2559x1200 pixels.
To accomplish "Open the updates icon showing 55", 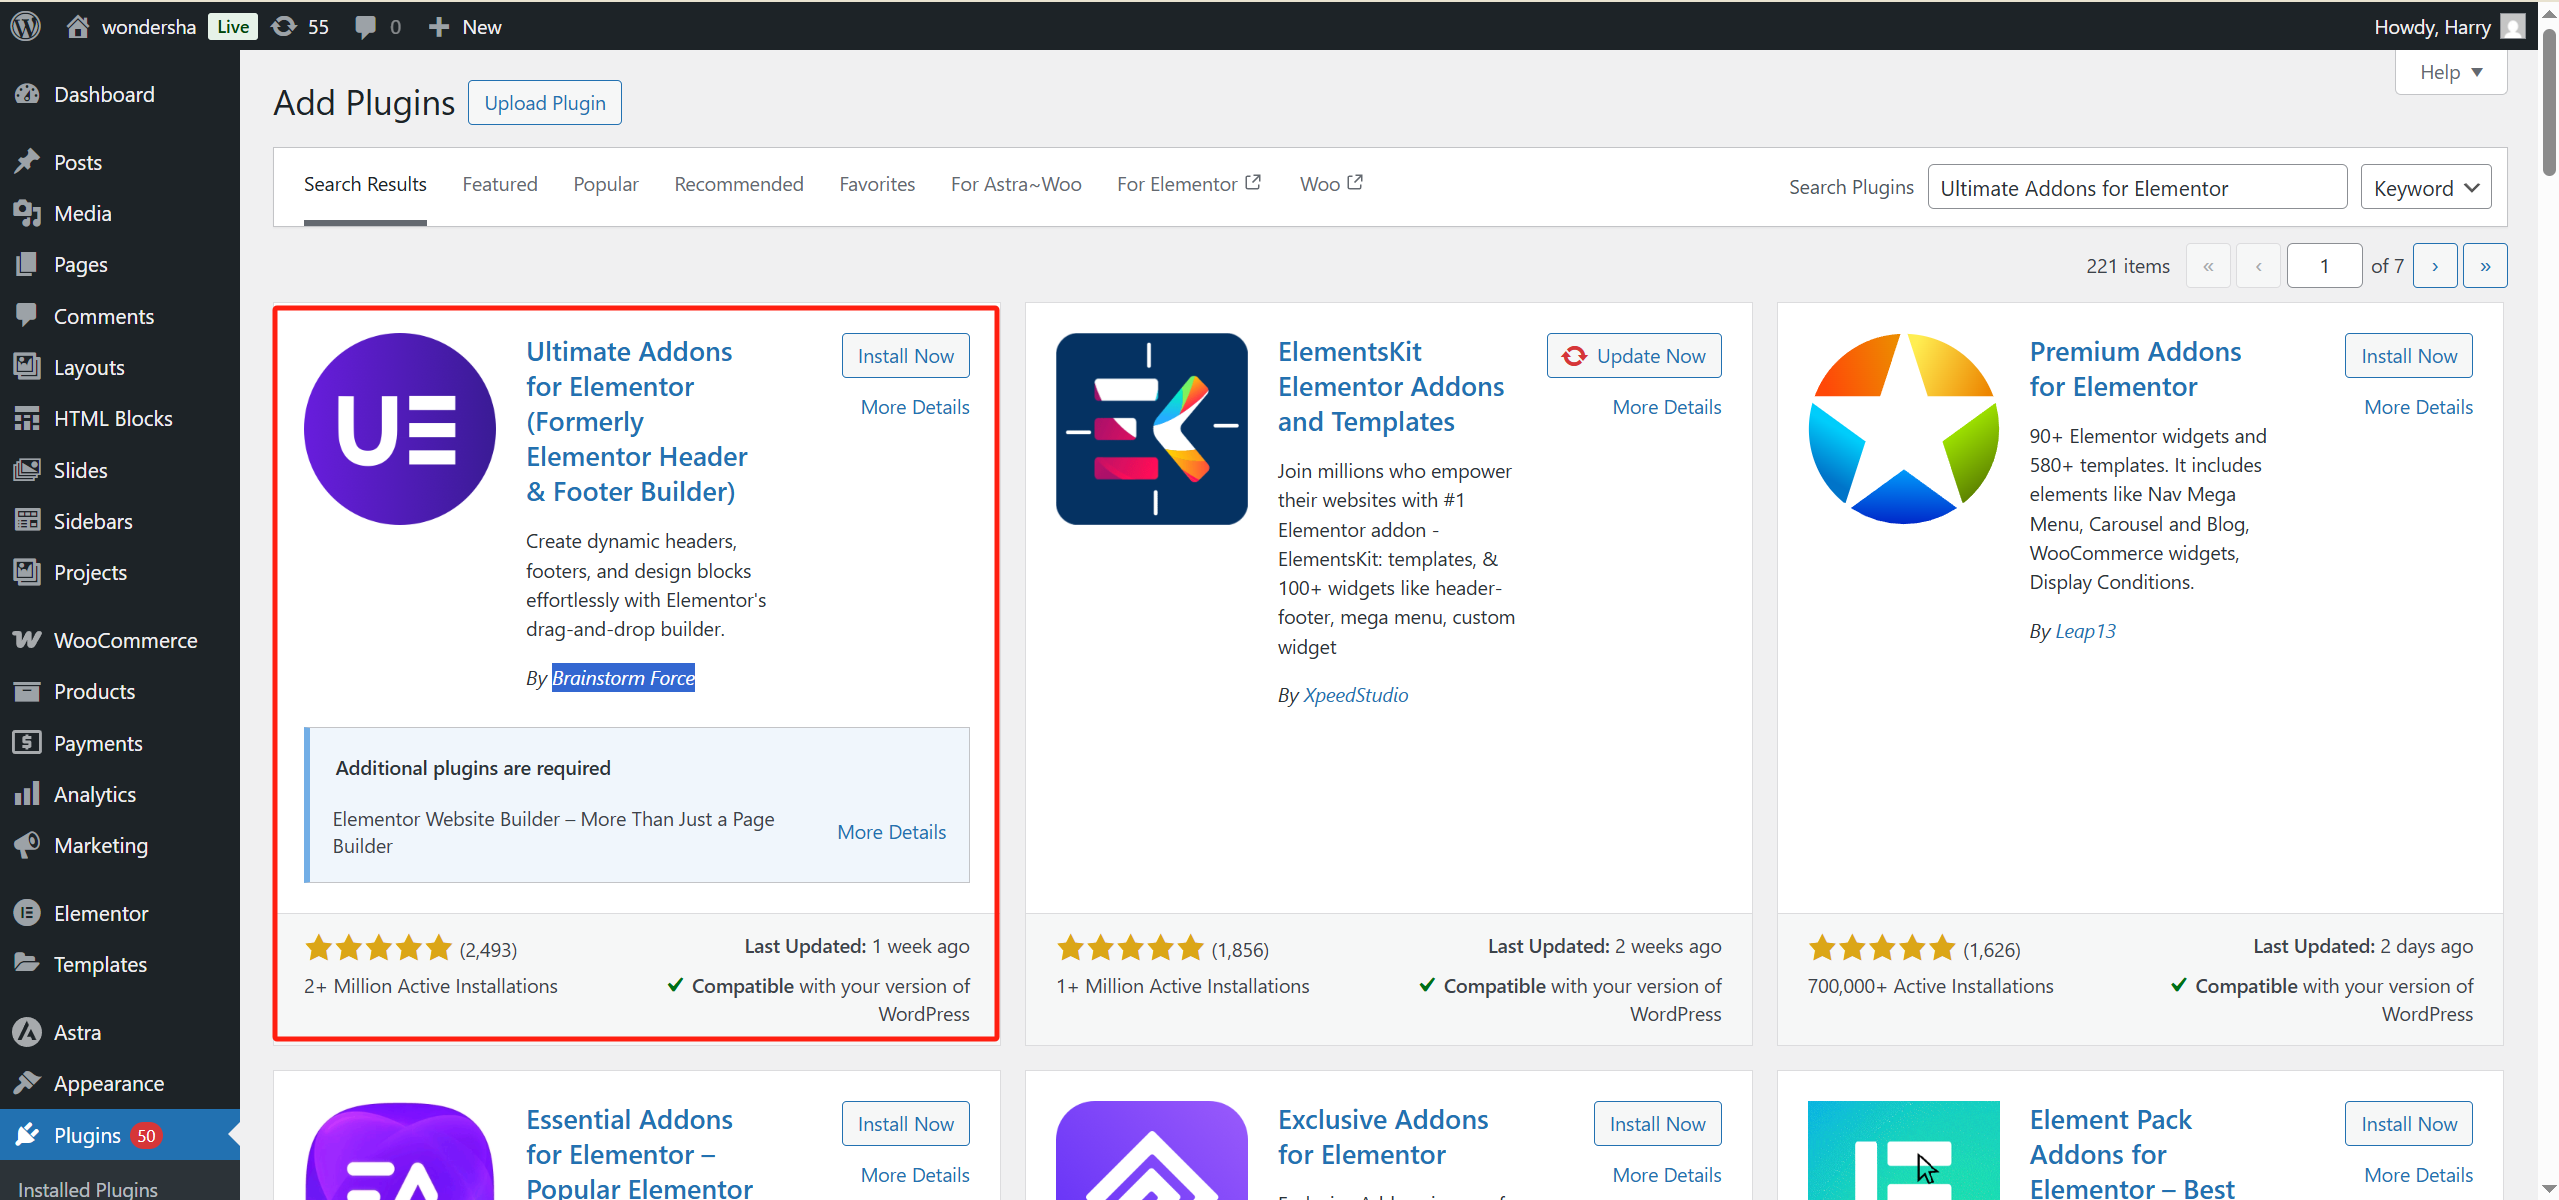I will pyautogui.click(x=284, y=26).
